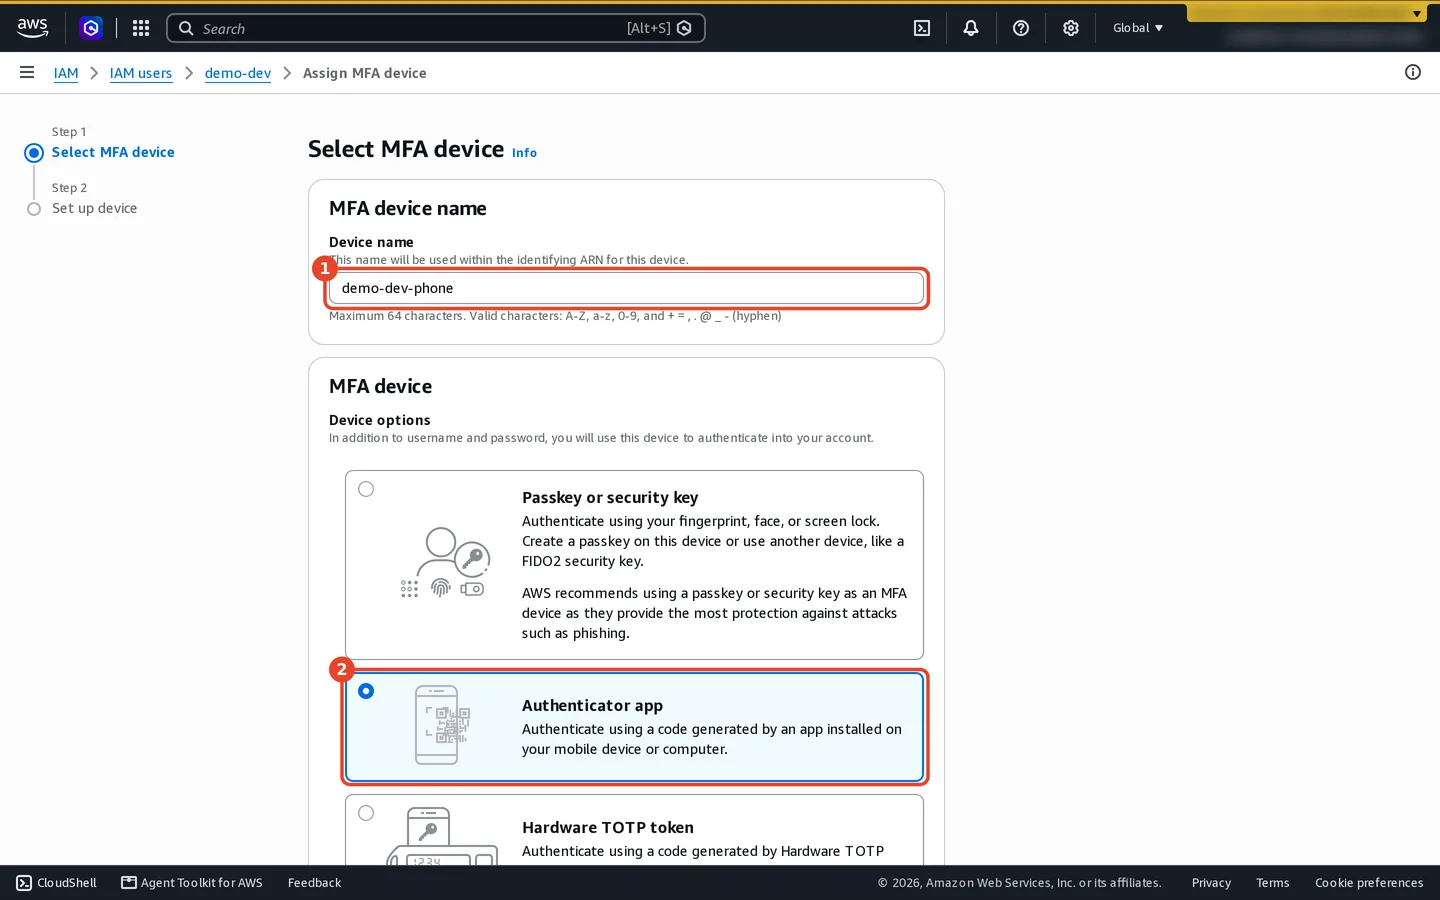The width and height of the screenshot is (1440, 900).
Task: Click the passkey security key illustration
Action: point(443,562)
